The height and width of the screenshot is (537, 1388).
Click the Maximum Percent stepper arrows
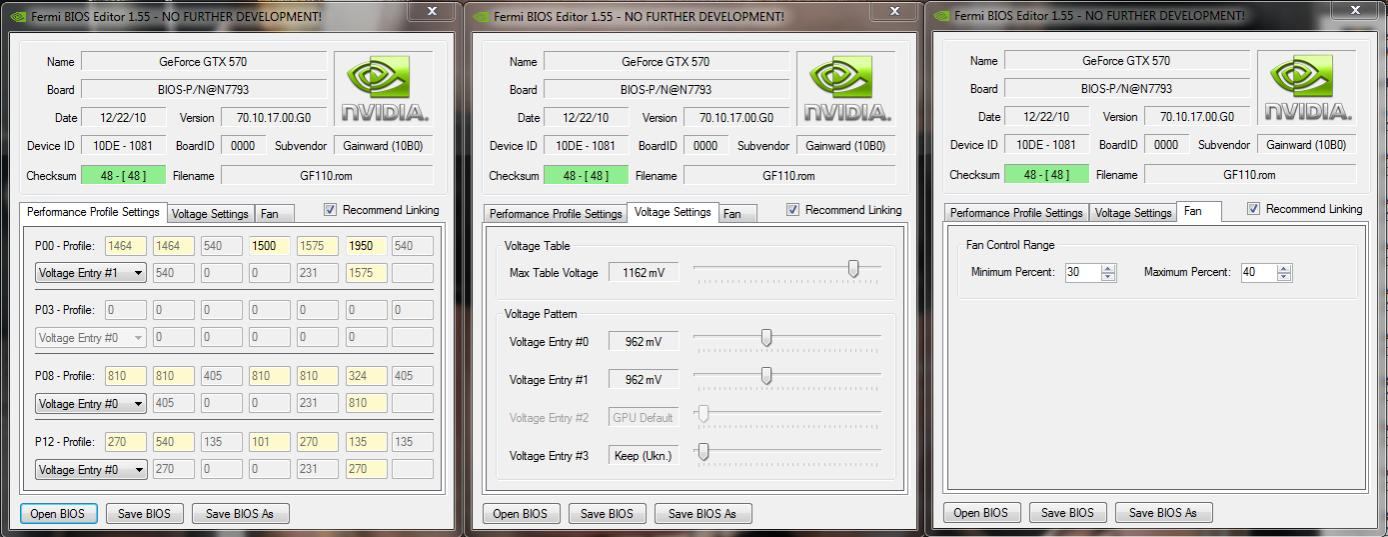[x=1284, y=272]
